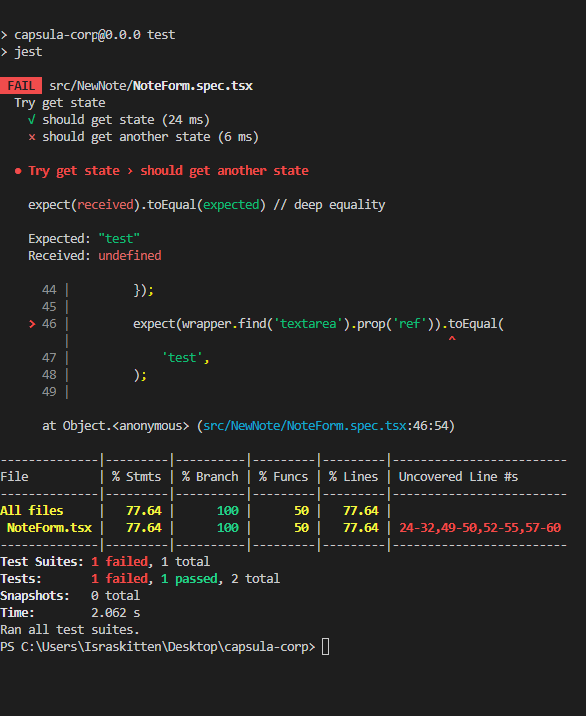Image resolution: width=586 pixels, height=716 pixels.
Task: Click the red bullet before Try get state
Action: [x=18, y=171]
